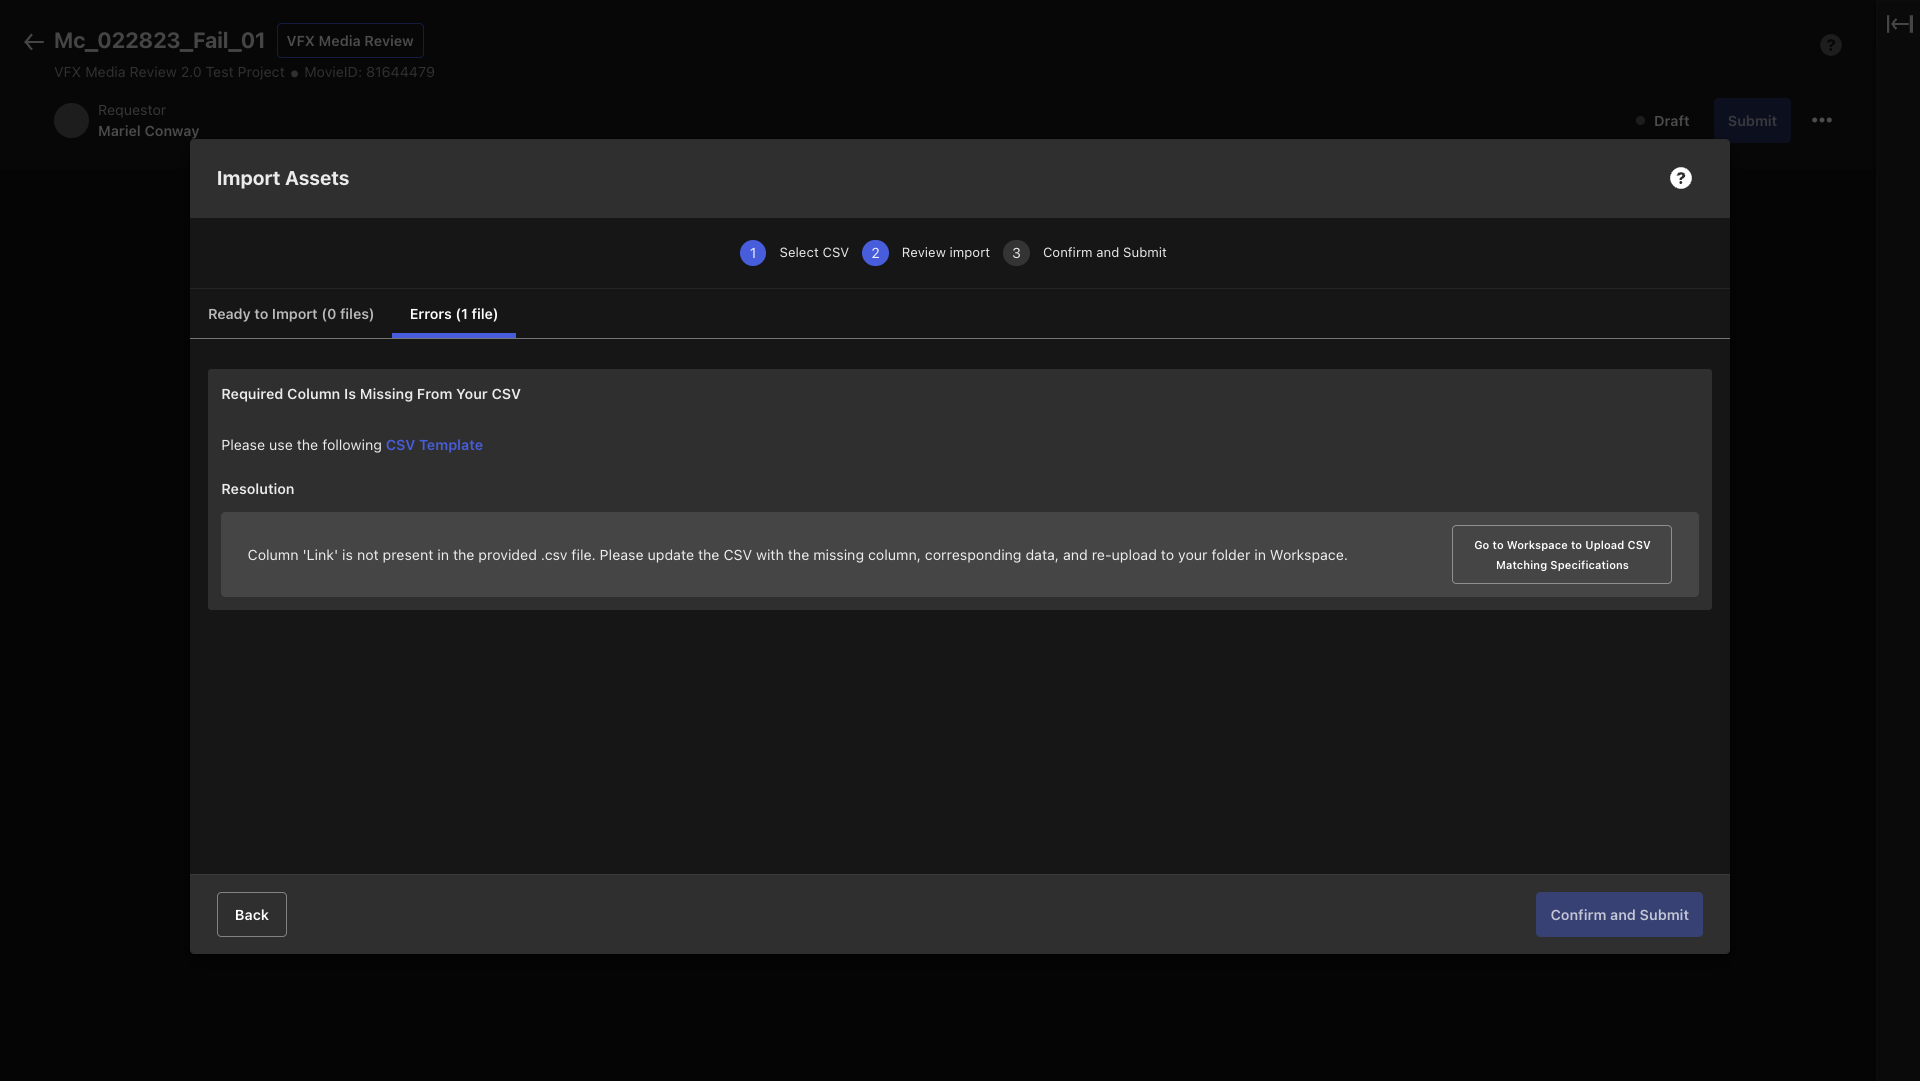Click the VFX Media Review breadcrumb item

(349, 40)
